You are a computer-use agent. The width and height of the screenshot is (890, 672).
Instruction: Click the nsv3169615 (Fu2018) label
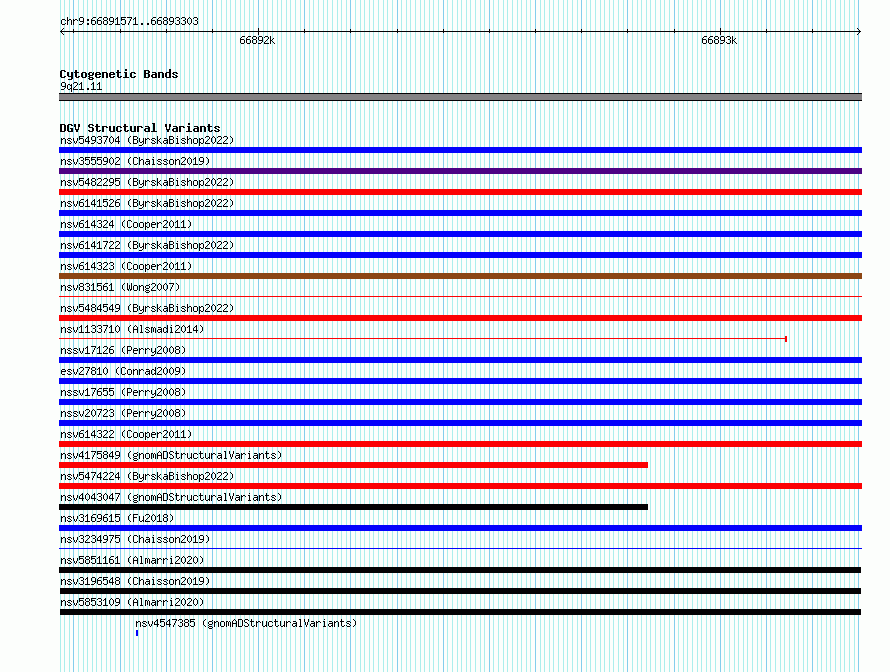click(117, 518)
